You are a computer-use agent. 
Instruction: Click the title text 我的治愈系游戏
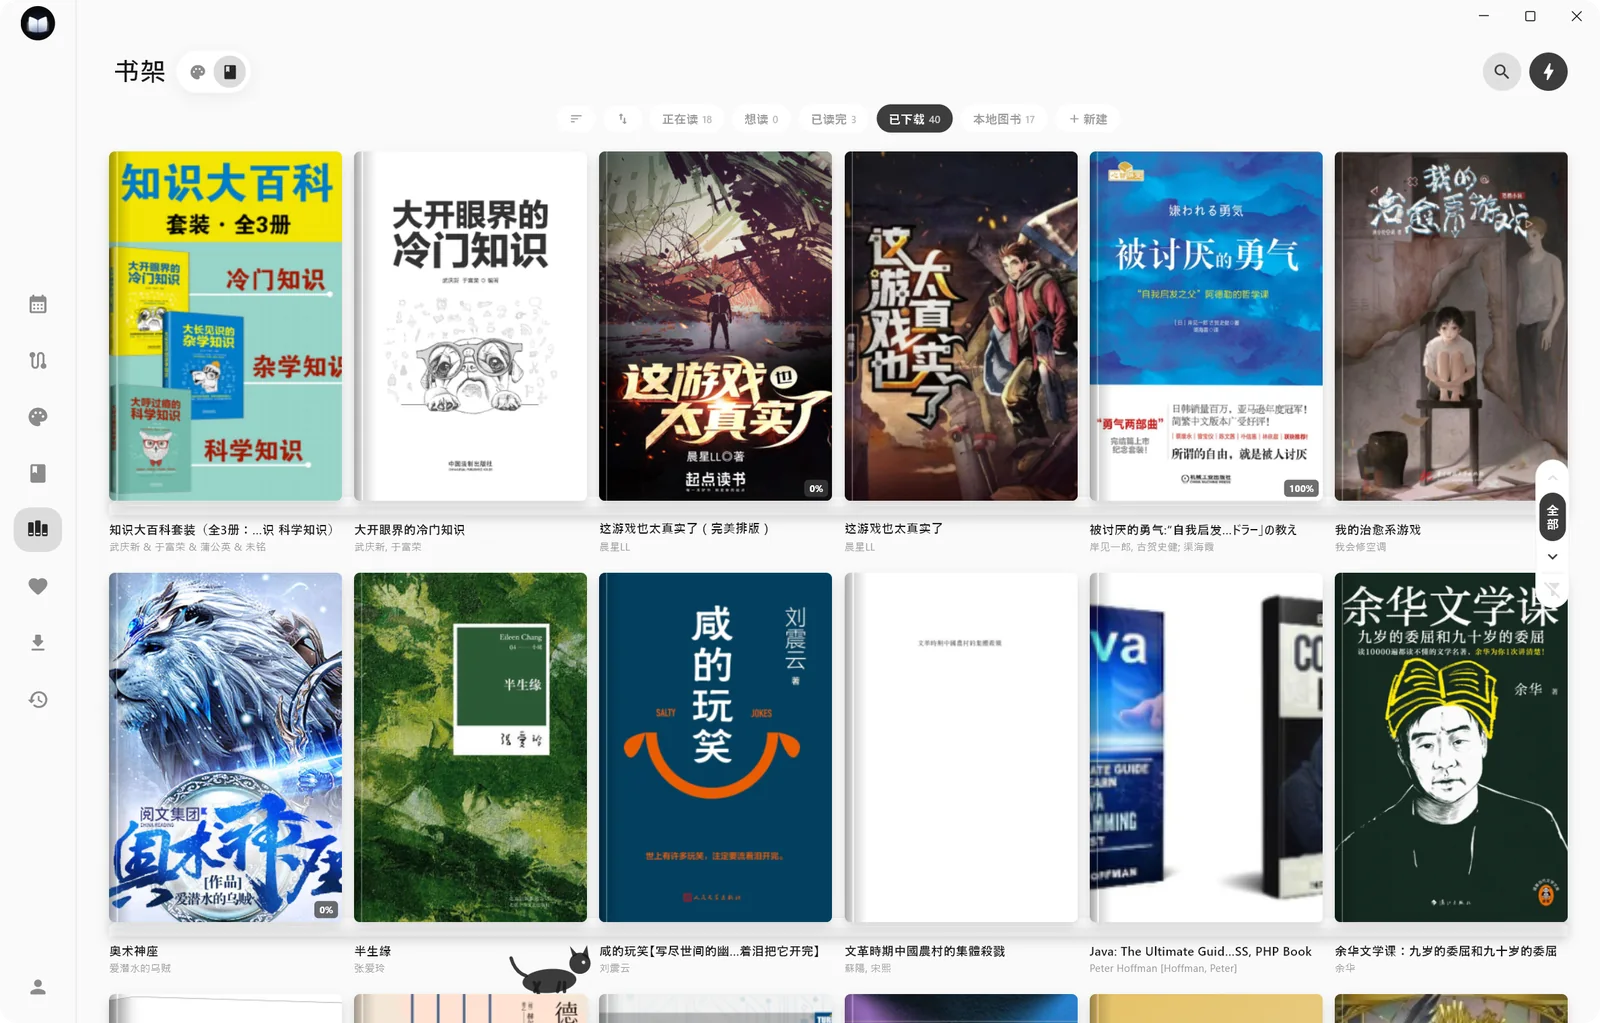tap(1377, 529)
